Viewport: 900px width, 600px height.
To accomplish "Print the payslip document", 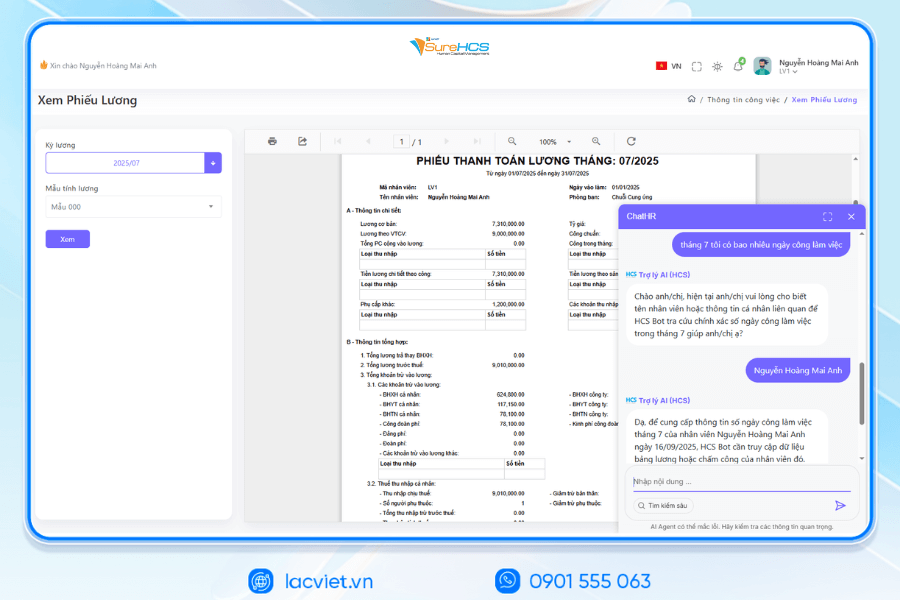I will [272, 142].
